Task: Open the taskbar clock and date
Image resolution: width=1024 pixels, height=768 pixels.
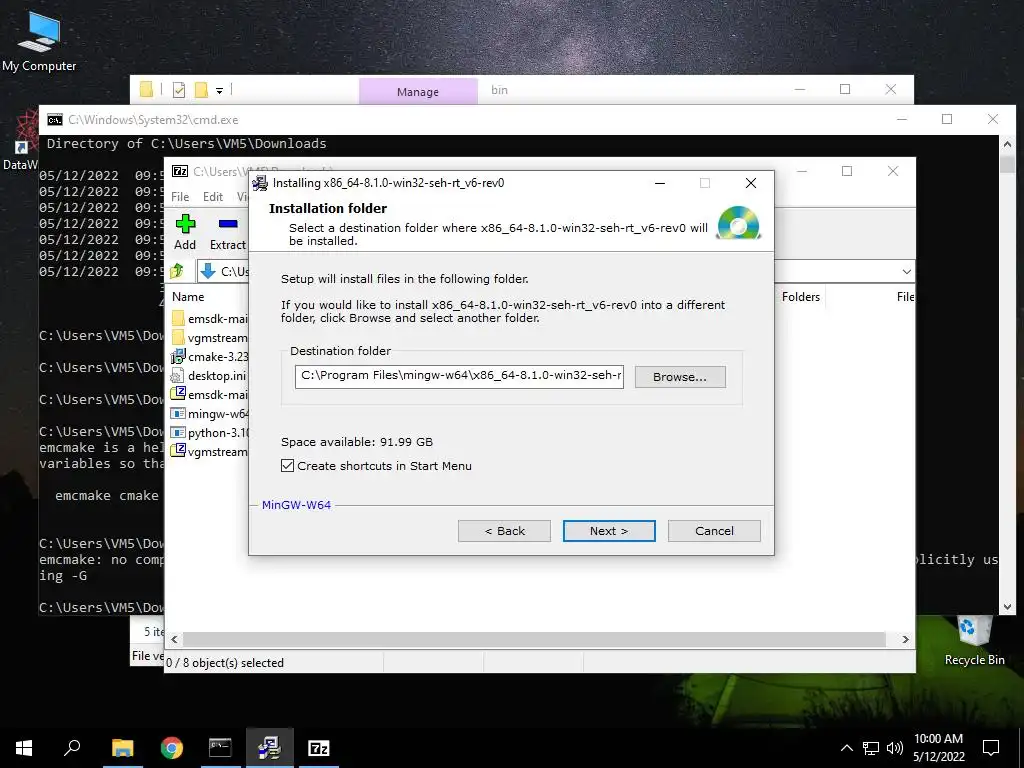Action: tap(938, 748)
